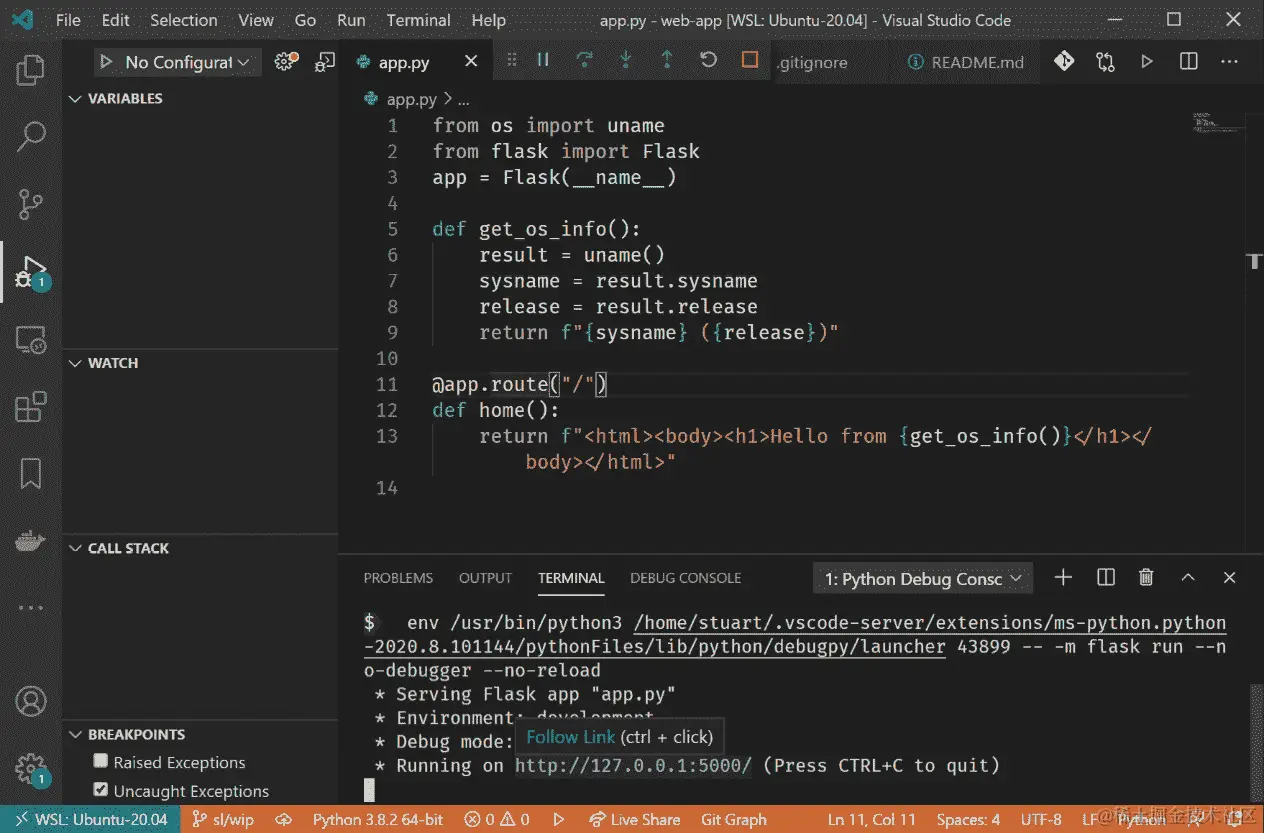Open Docker view in activity bar
This screenshot has width=1264, height=833.
point(31,541)
